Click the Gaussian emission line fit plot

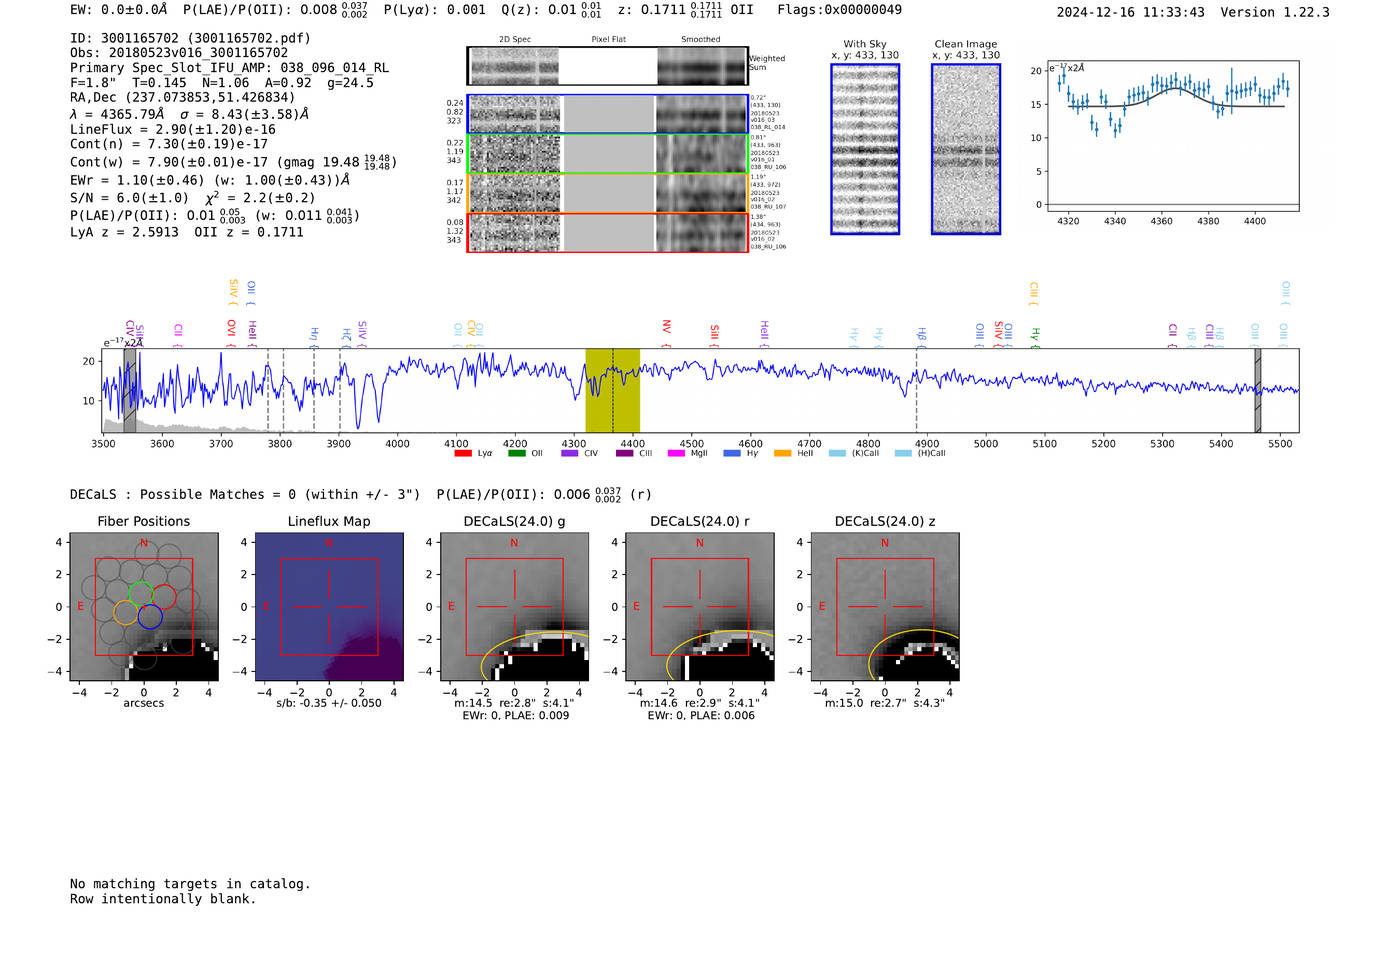[1172, 137]
